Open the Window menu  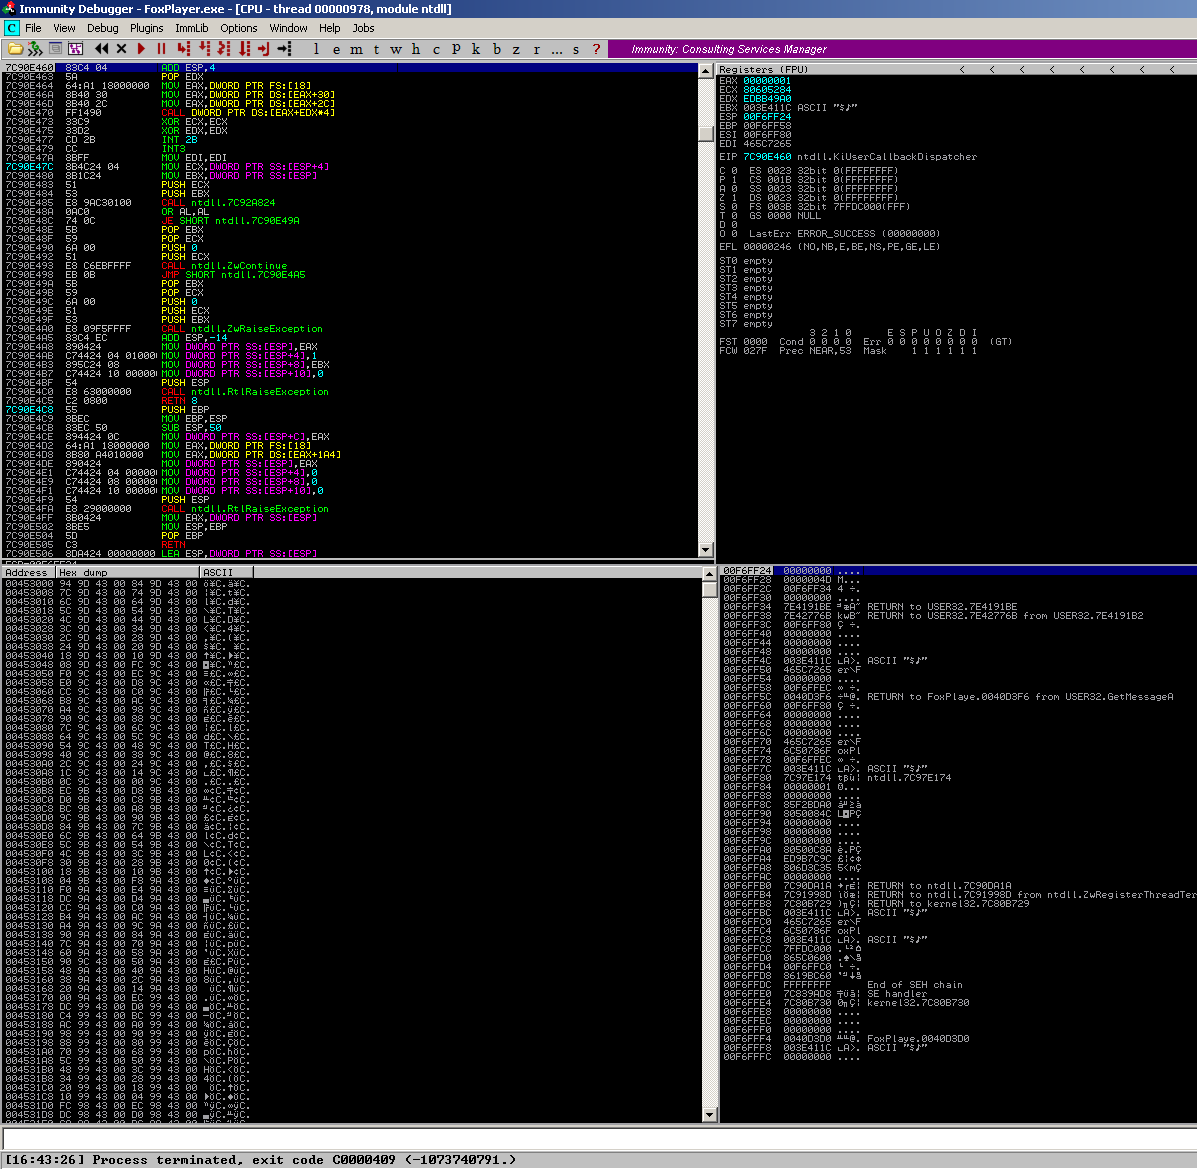point(288,28)
